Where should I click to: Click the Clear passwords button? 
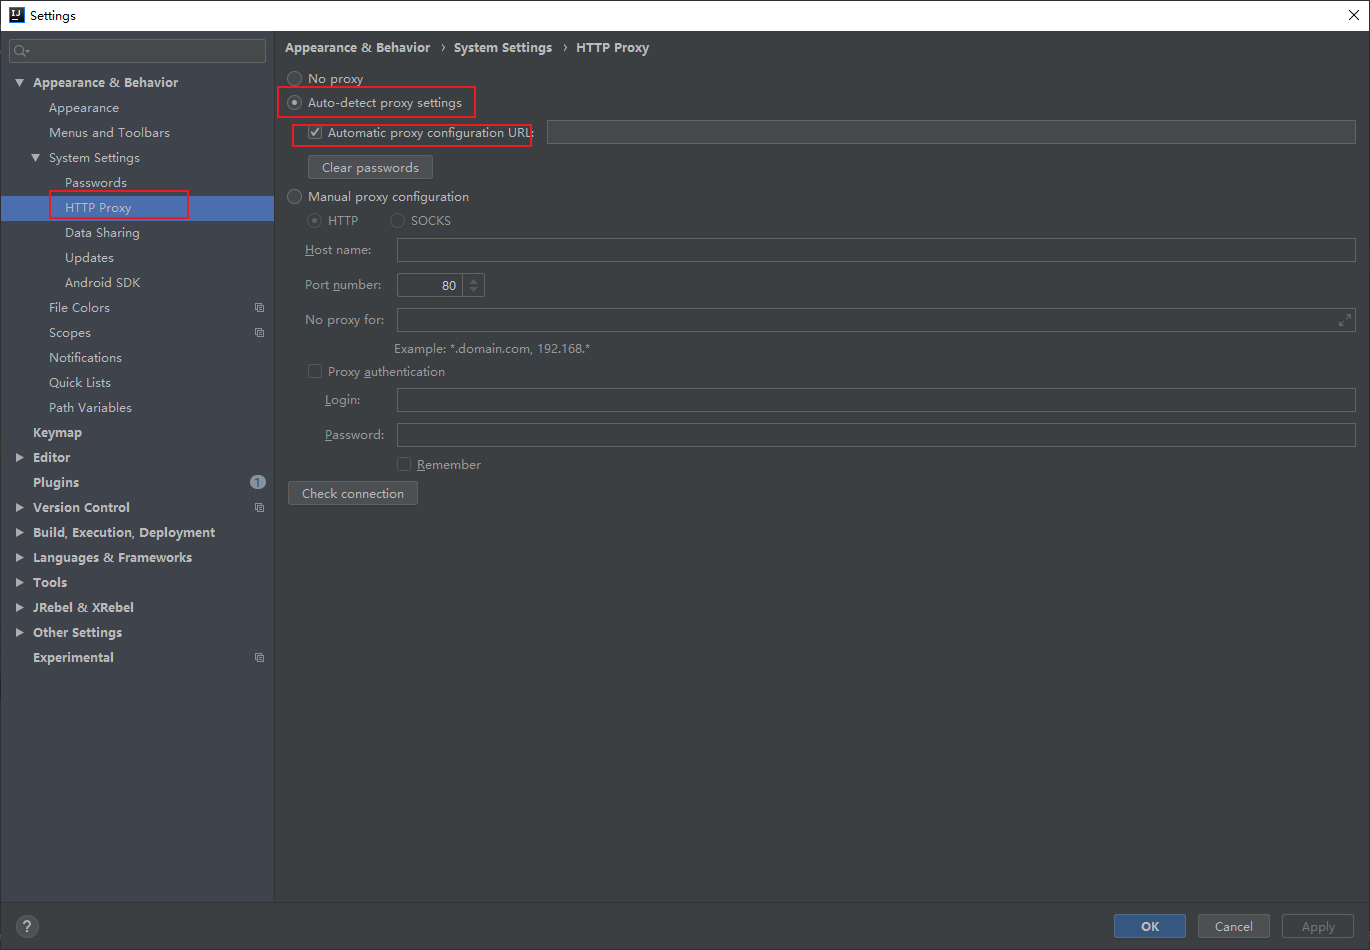pyautogui.click(x=370, y=167)
